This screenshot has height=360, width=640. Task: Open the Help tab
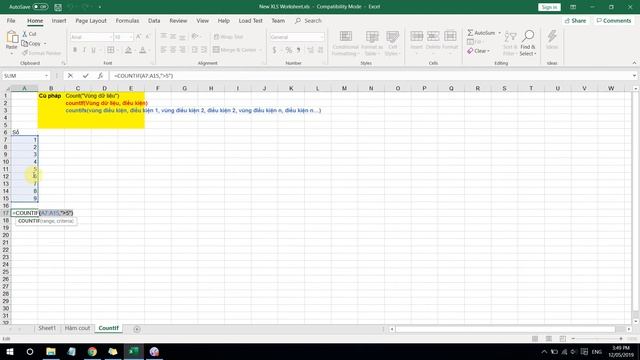click(223, 20)
